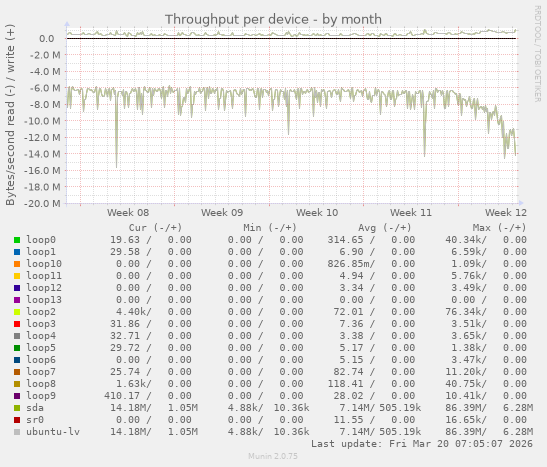Select the loop2 legend label
This screenshot has width=547, height=467.
(41, 312)
